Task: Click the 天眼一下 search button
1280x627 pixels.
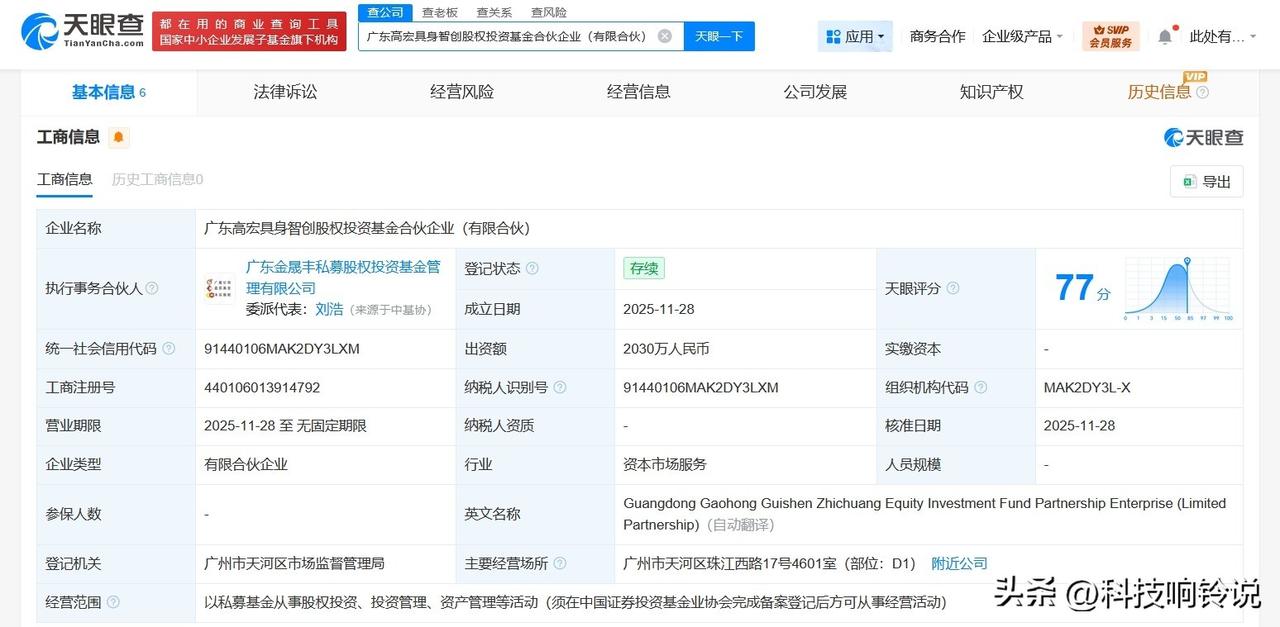Action: (717, 35)
